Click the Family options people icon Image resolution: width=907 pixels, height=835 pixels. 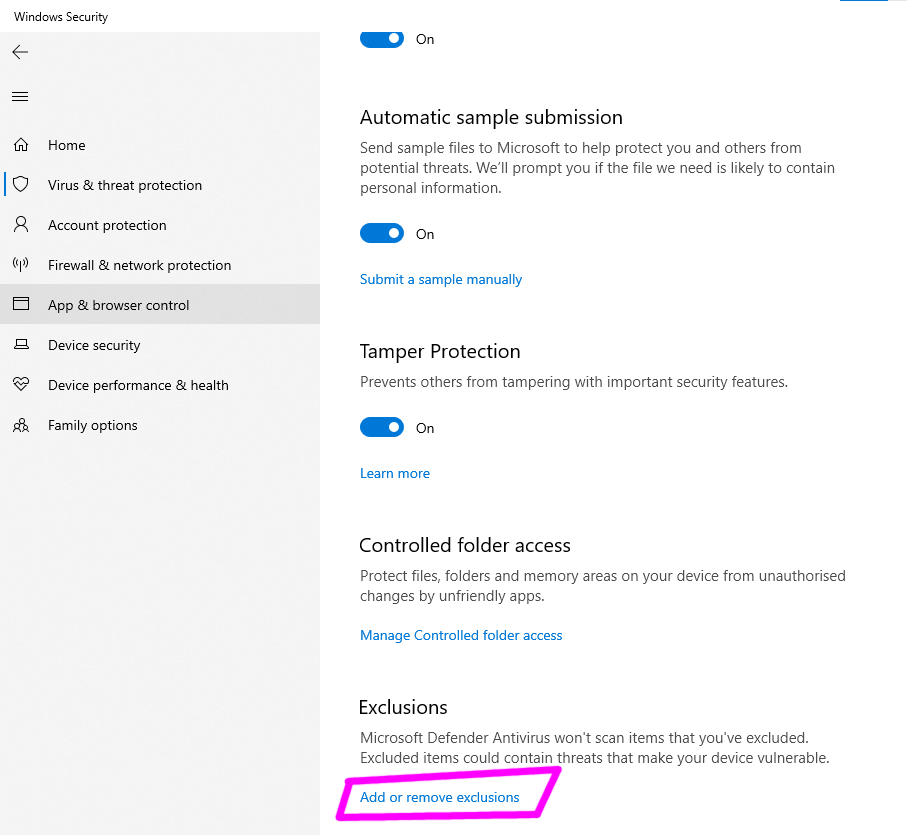(x=21, y=425)
